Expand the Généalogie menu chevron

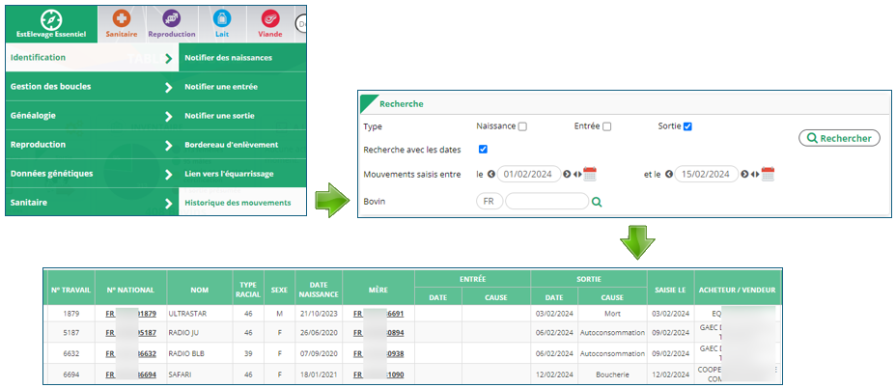point(168,116)
